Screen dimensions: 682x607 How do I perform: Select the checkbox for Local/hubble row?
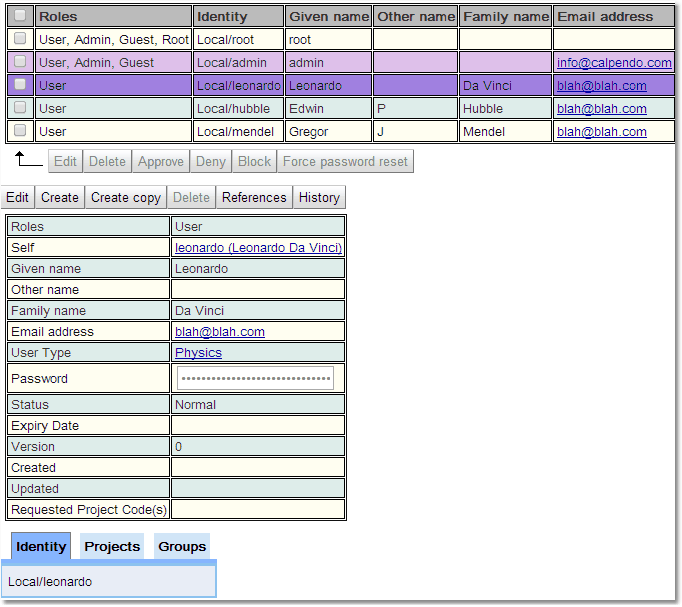pyautogui.click(x=20, y=108)
